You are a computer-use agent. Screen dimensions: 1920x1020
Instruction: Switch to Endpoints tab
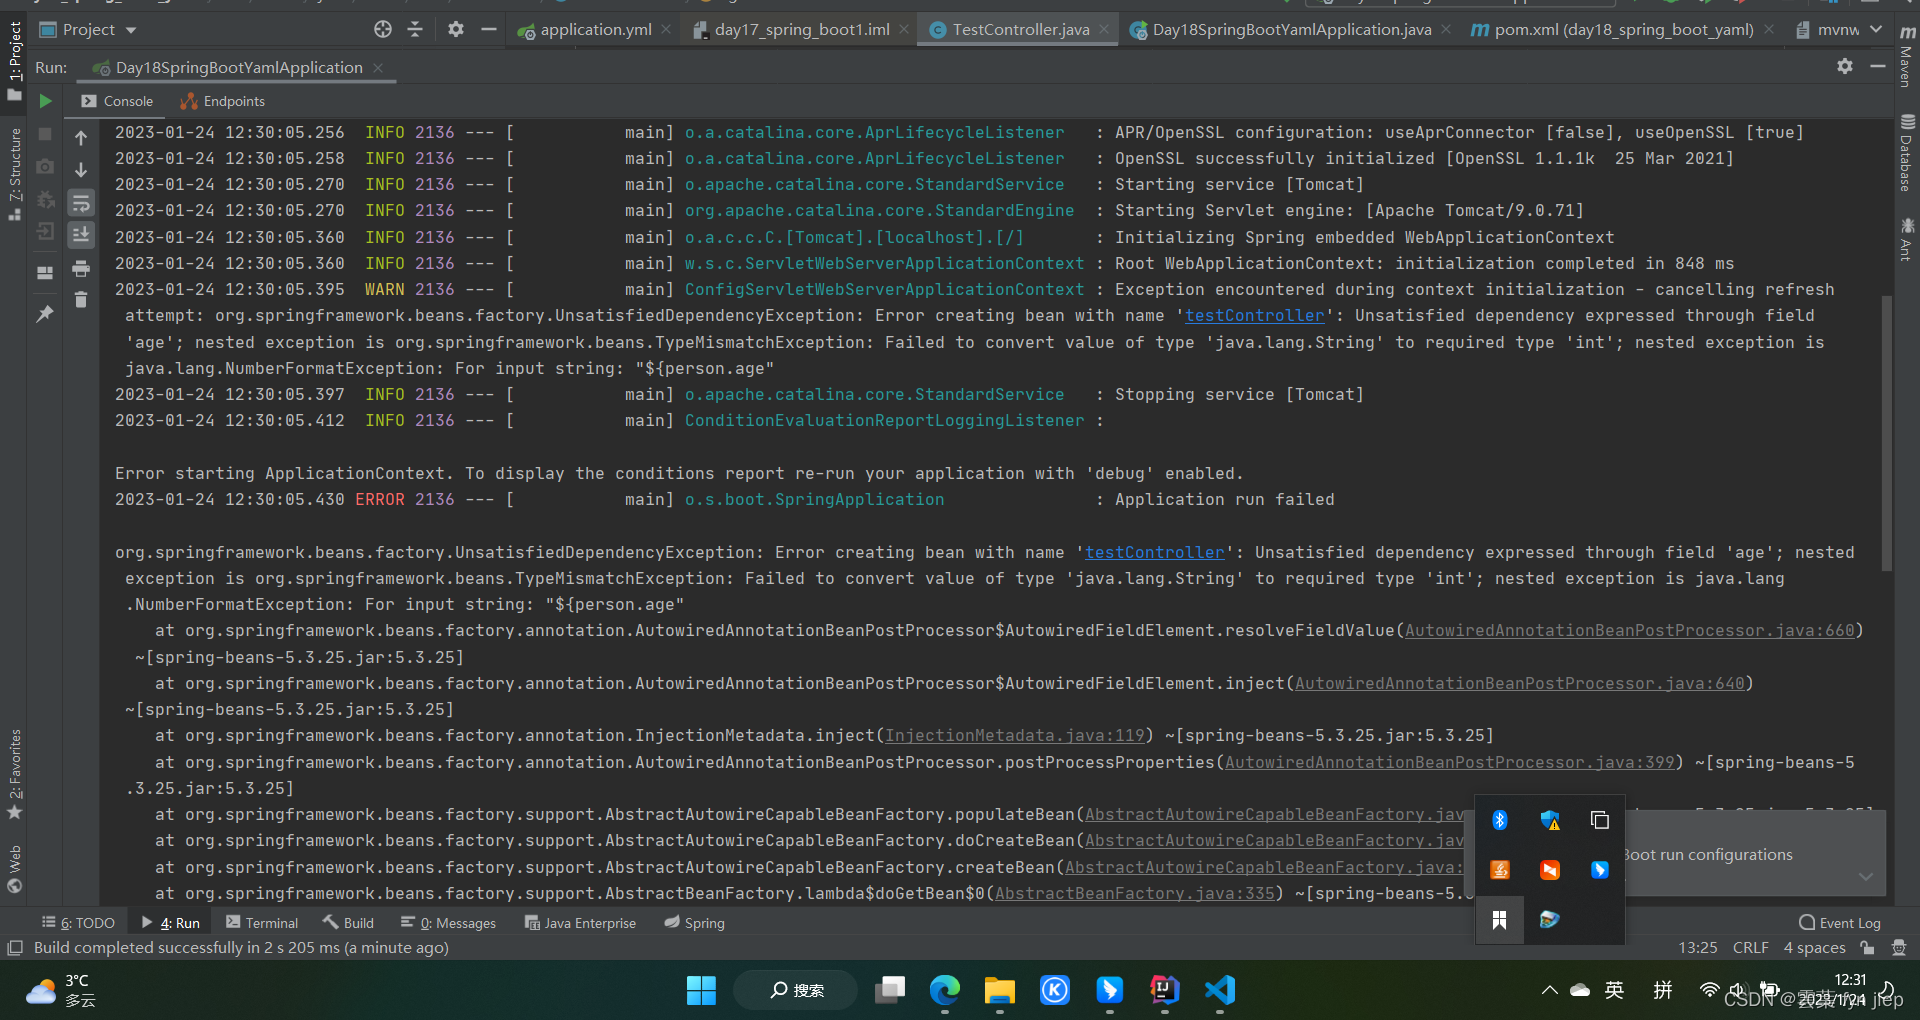222,101
